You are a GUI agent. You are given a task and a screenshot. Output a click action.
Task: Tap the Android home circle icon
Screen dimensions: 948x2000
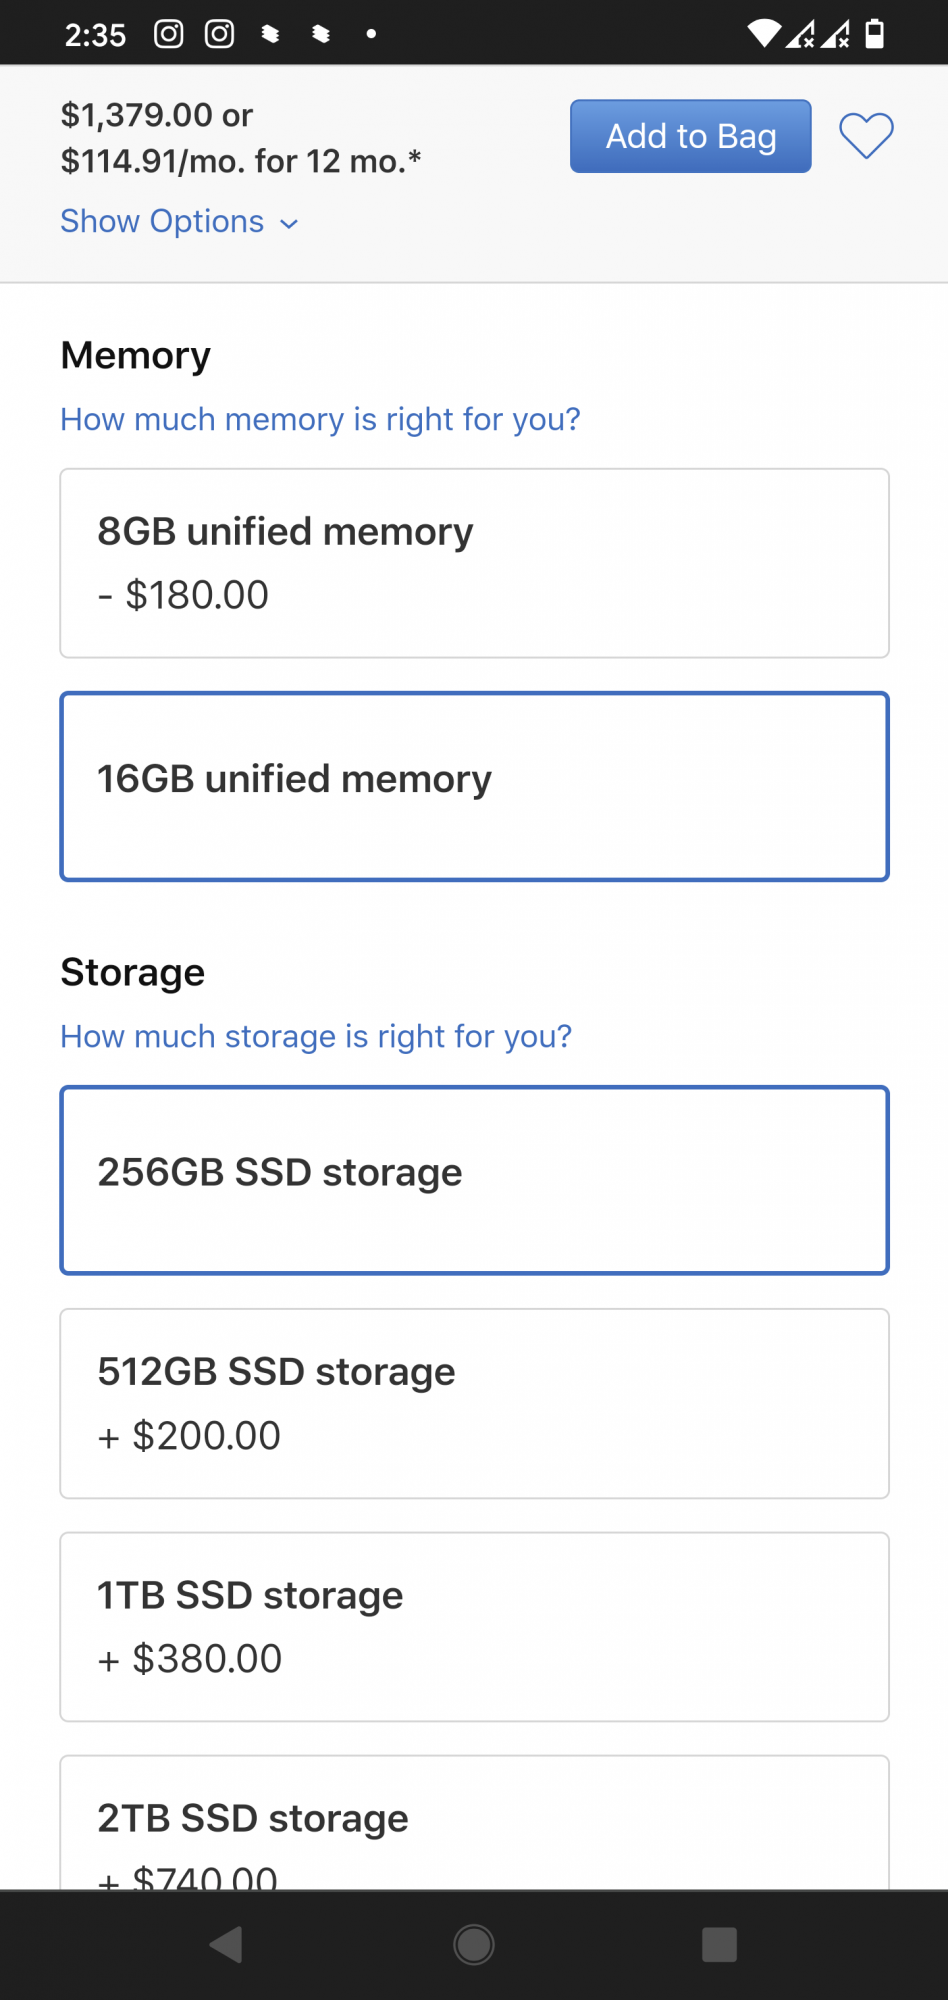[x=474, y=1945]
